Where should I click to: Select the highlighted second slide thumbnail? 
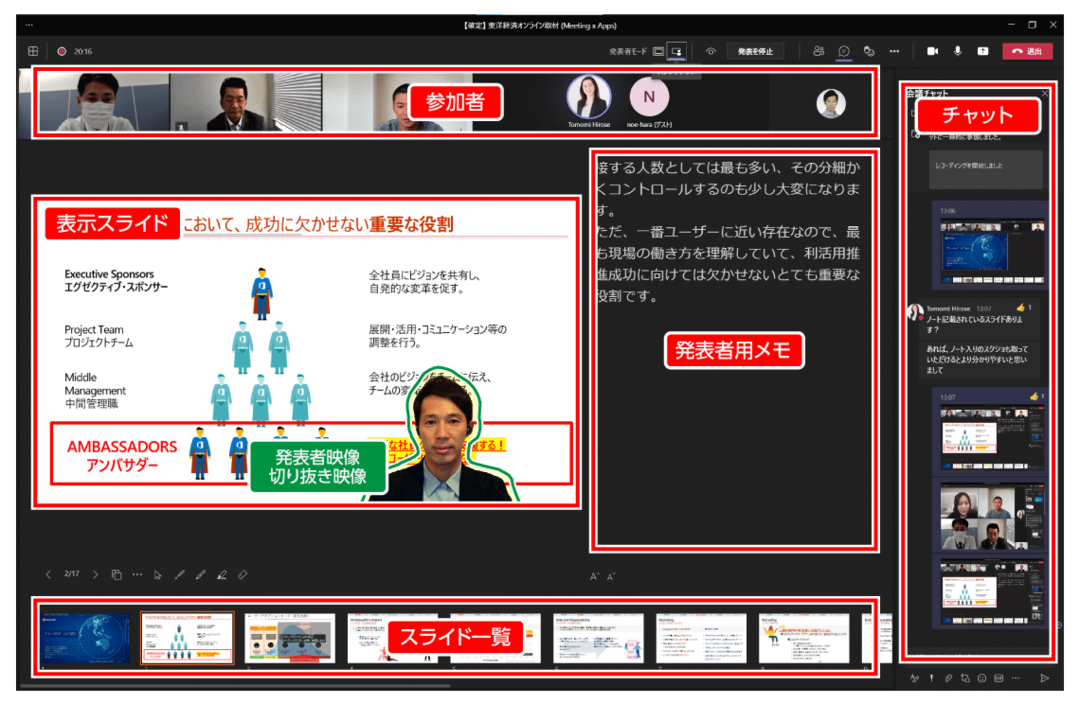(187, 639)
